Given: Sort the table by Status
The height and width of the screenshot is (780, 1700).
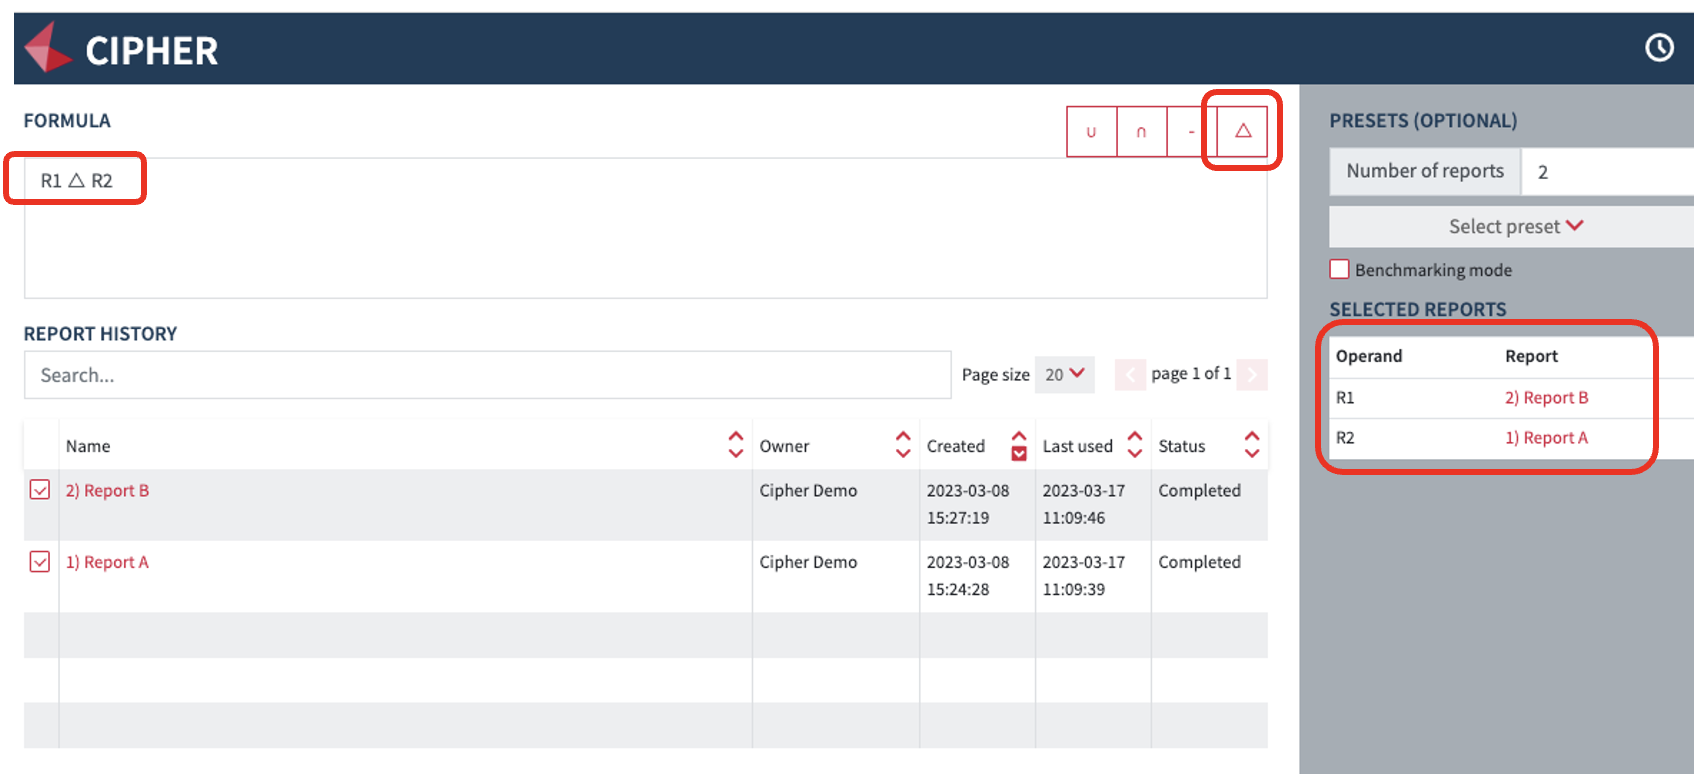Looking at the screenshot, I should click(1252, 445).
